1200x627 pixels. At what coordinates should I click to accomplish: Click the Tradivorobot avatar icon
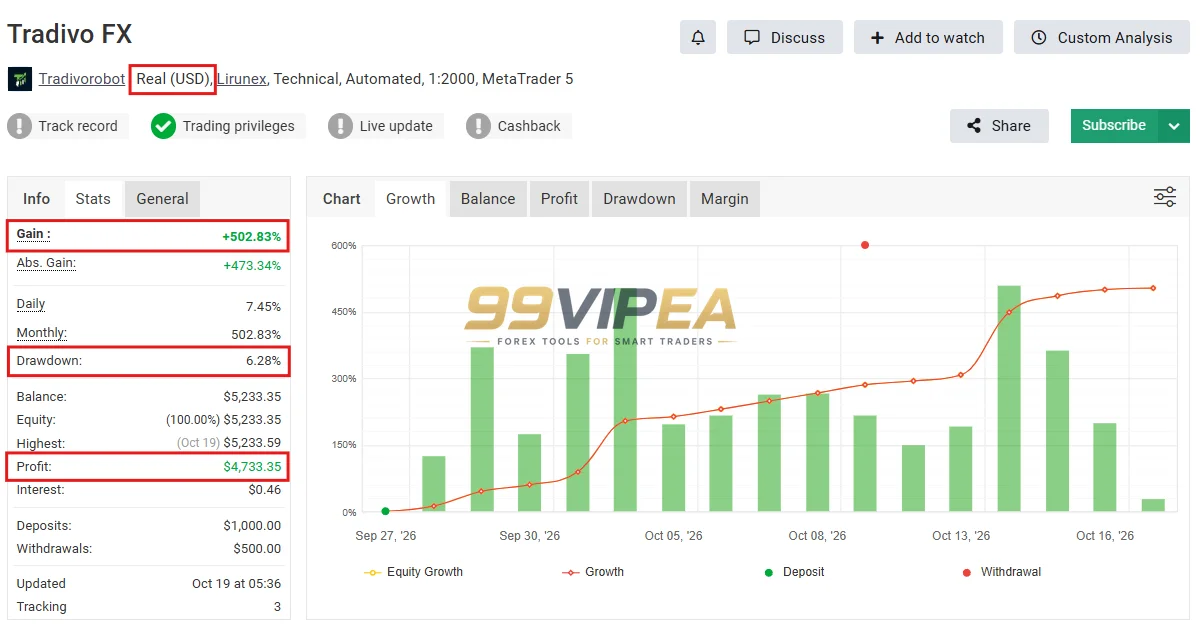(19, 79)
